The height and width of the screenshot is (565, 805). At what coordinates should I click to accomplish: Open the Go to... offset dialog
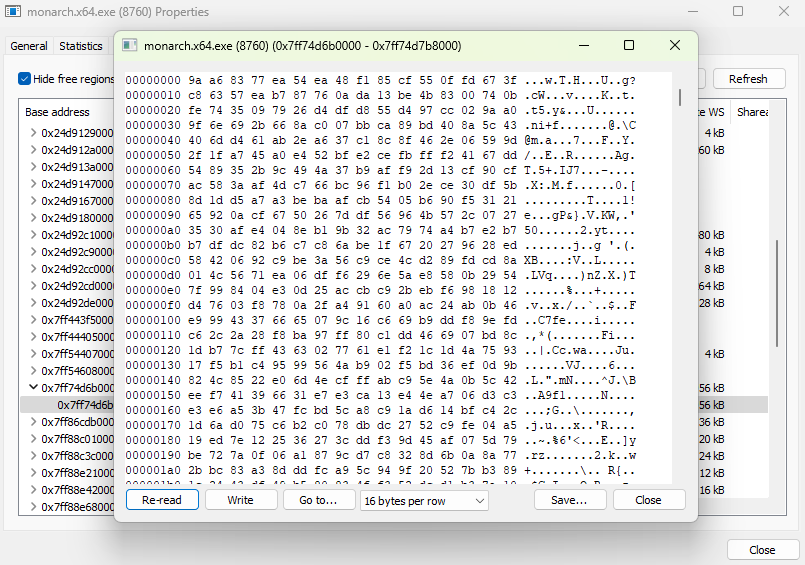(x=318, y=500)
